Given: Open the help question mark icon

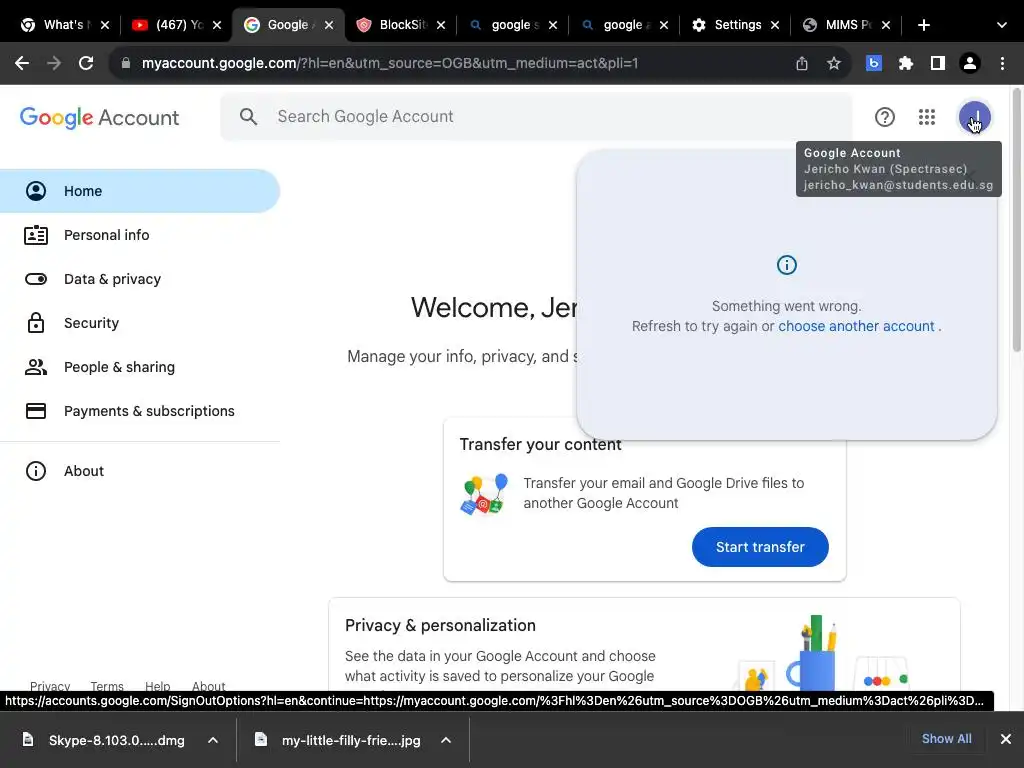Looking at the screenshot, I should pos(885,117).
